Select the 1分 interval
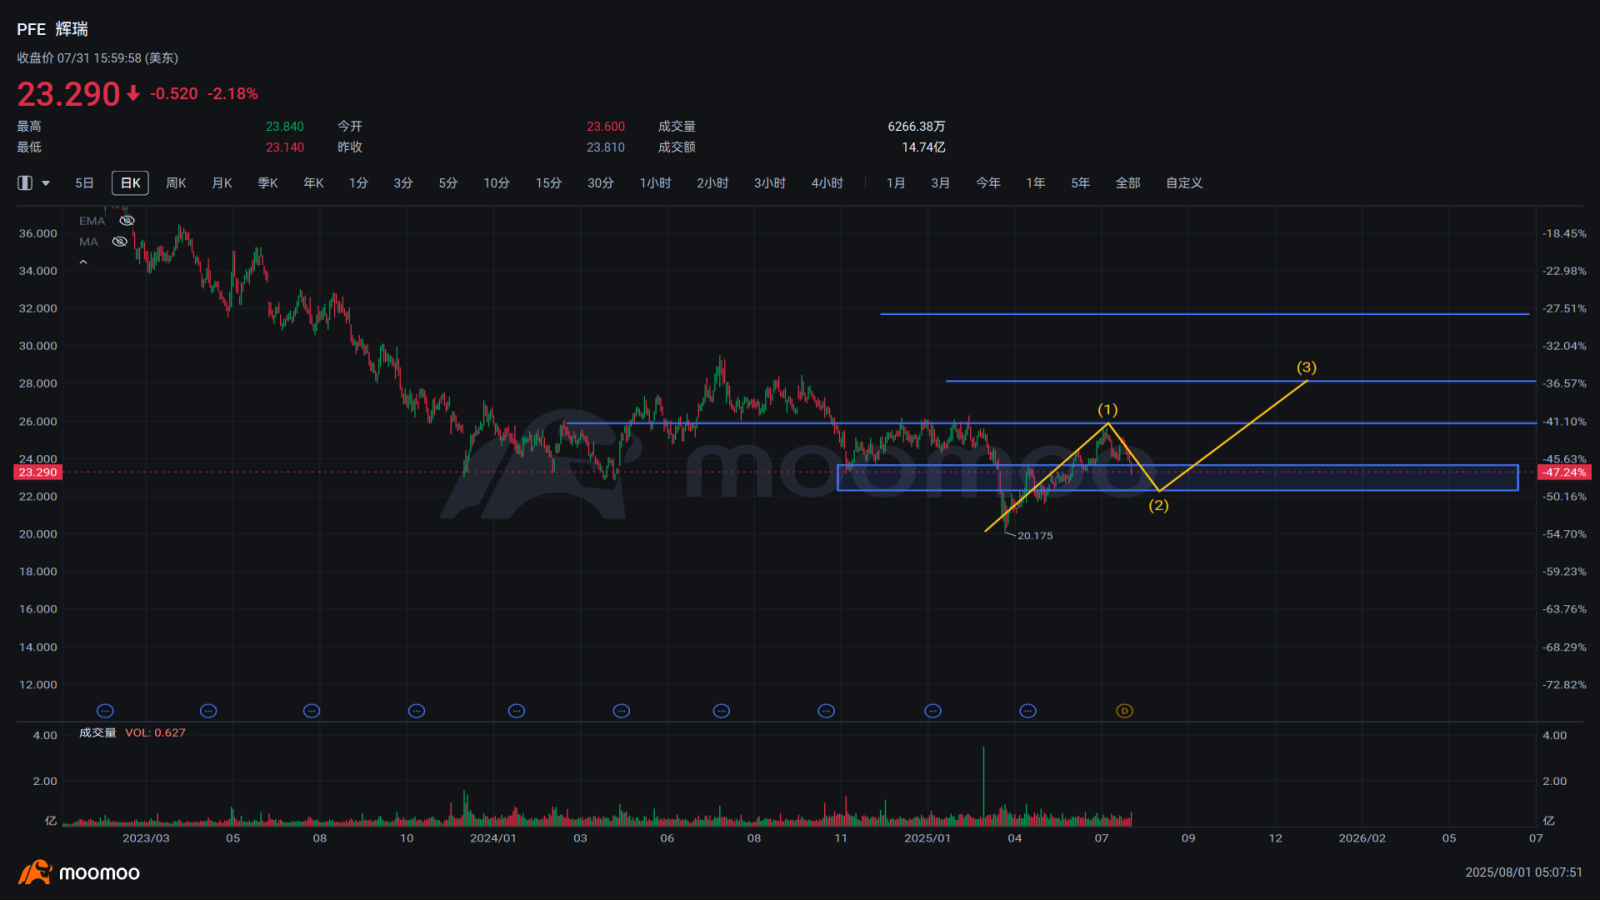This screenshot has width=1600, height=900. click(x=358, y=183)
